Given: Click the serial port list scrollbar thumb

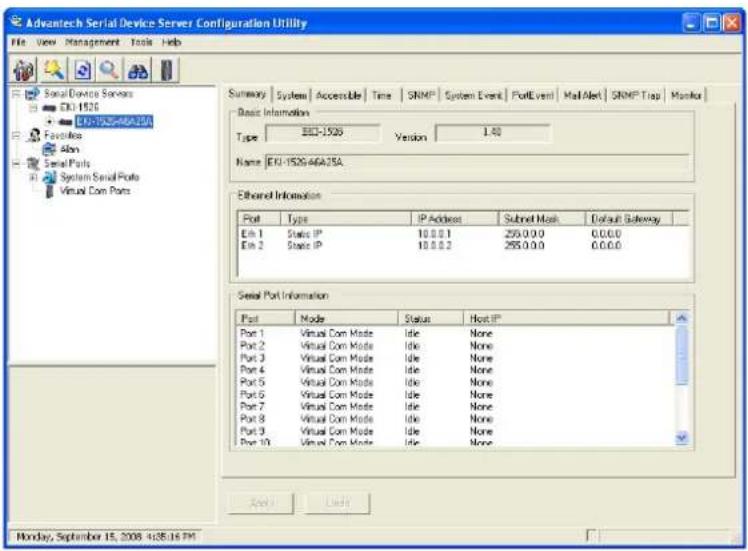Looking at the screenshot, I should coord(682,355).
